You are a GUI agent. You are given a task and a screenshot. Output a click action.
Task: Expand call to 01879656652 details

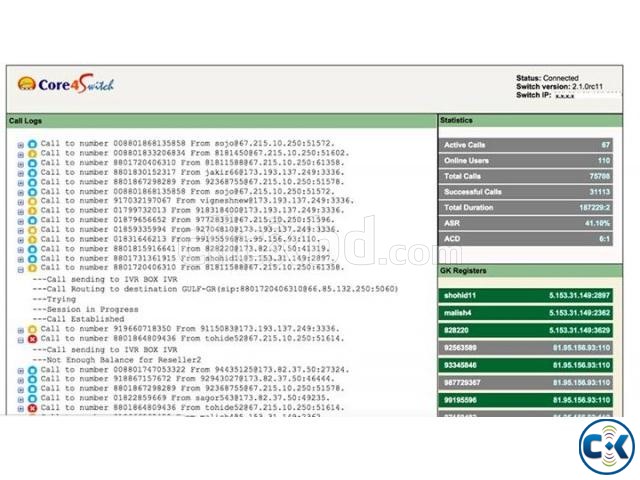pos(20,221)
